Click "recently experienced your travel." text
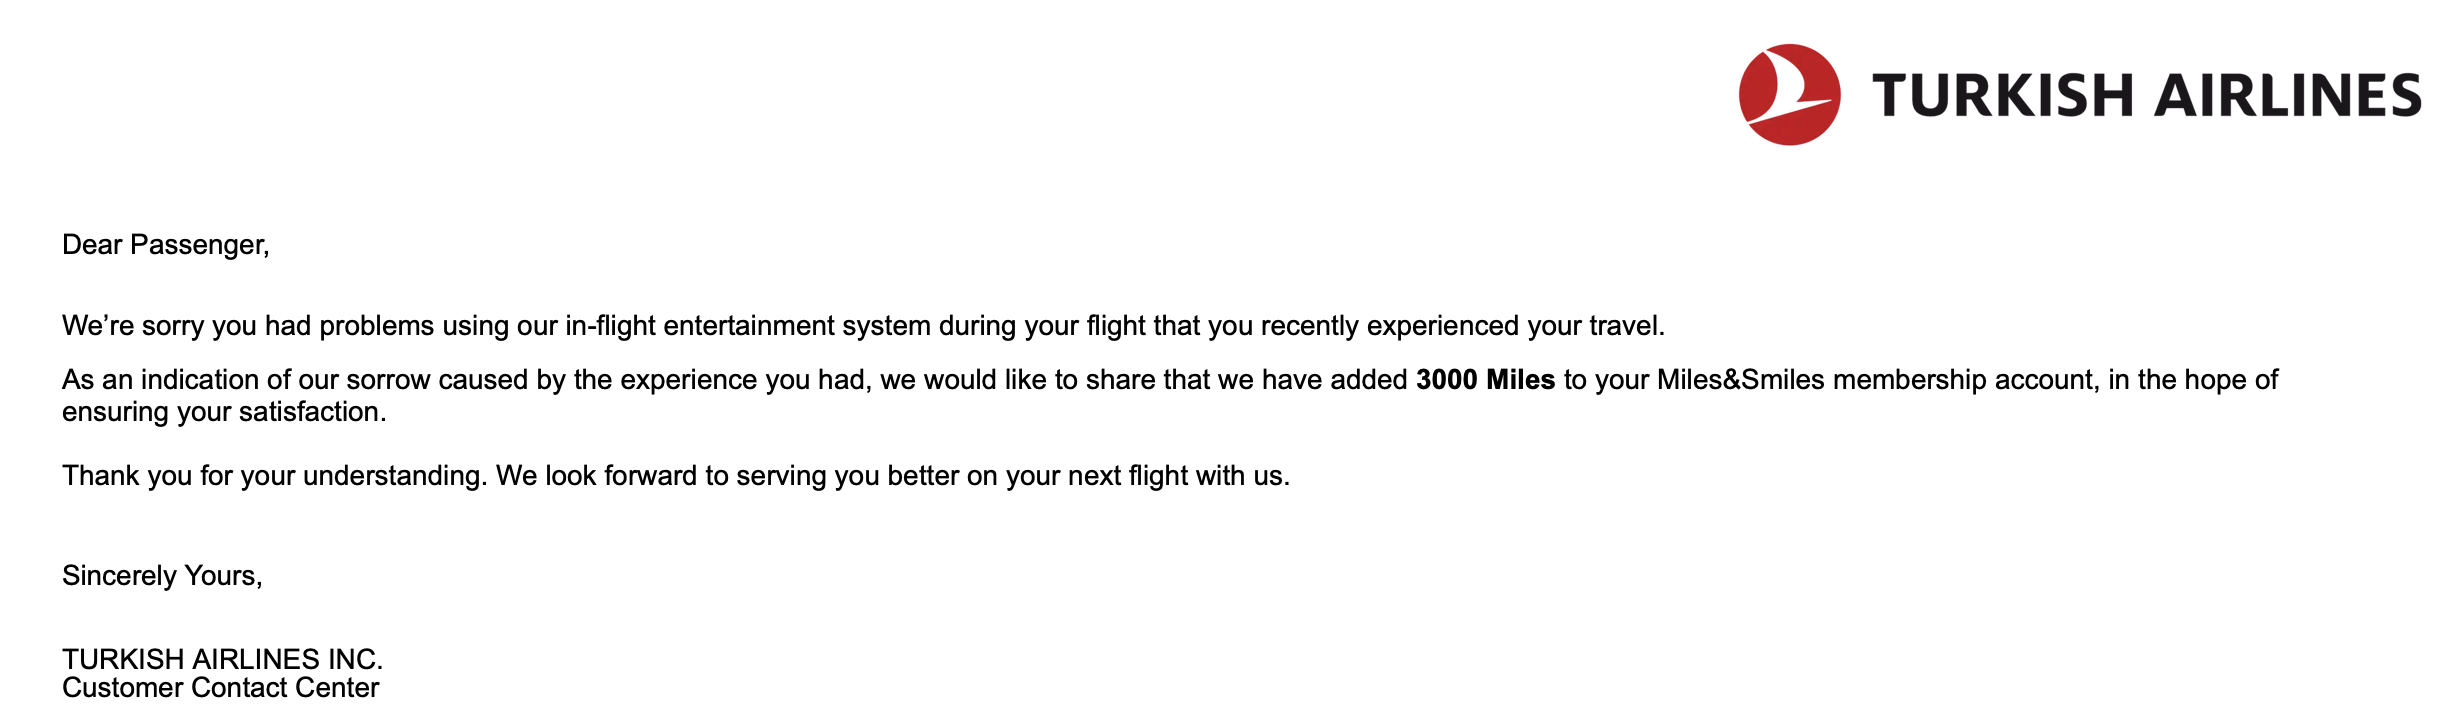2448x722 pixels. (1462, 326)
